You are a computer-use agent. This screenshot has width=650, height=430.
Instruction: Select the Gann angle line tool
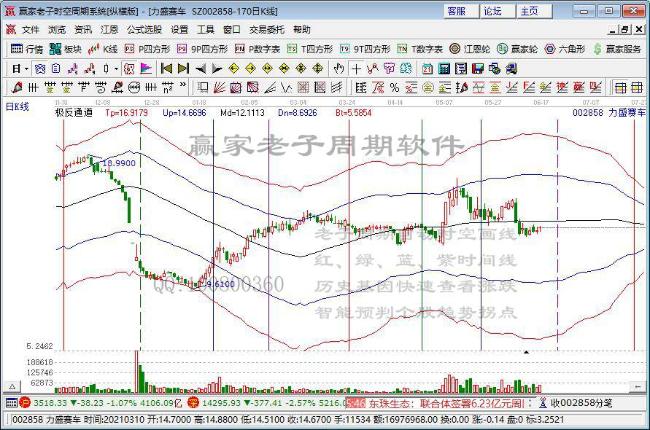269,87
